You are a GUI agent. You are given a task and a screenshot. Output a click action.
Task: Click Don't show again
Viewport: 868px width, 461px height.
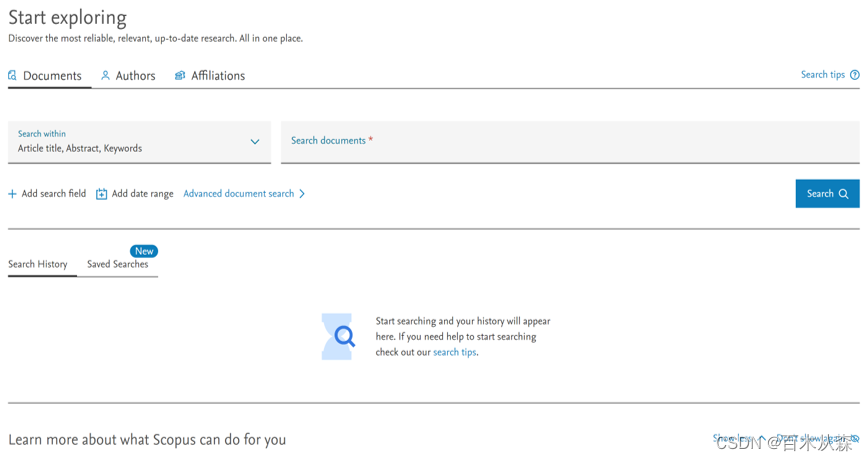click(818, 438)
